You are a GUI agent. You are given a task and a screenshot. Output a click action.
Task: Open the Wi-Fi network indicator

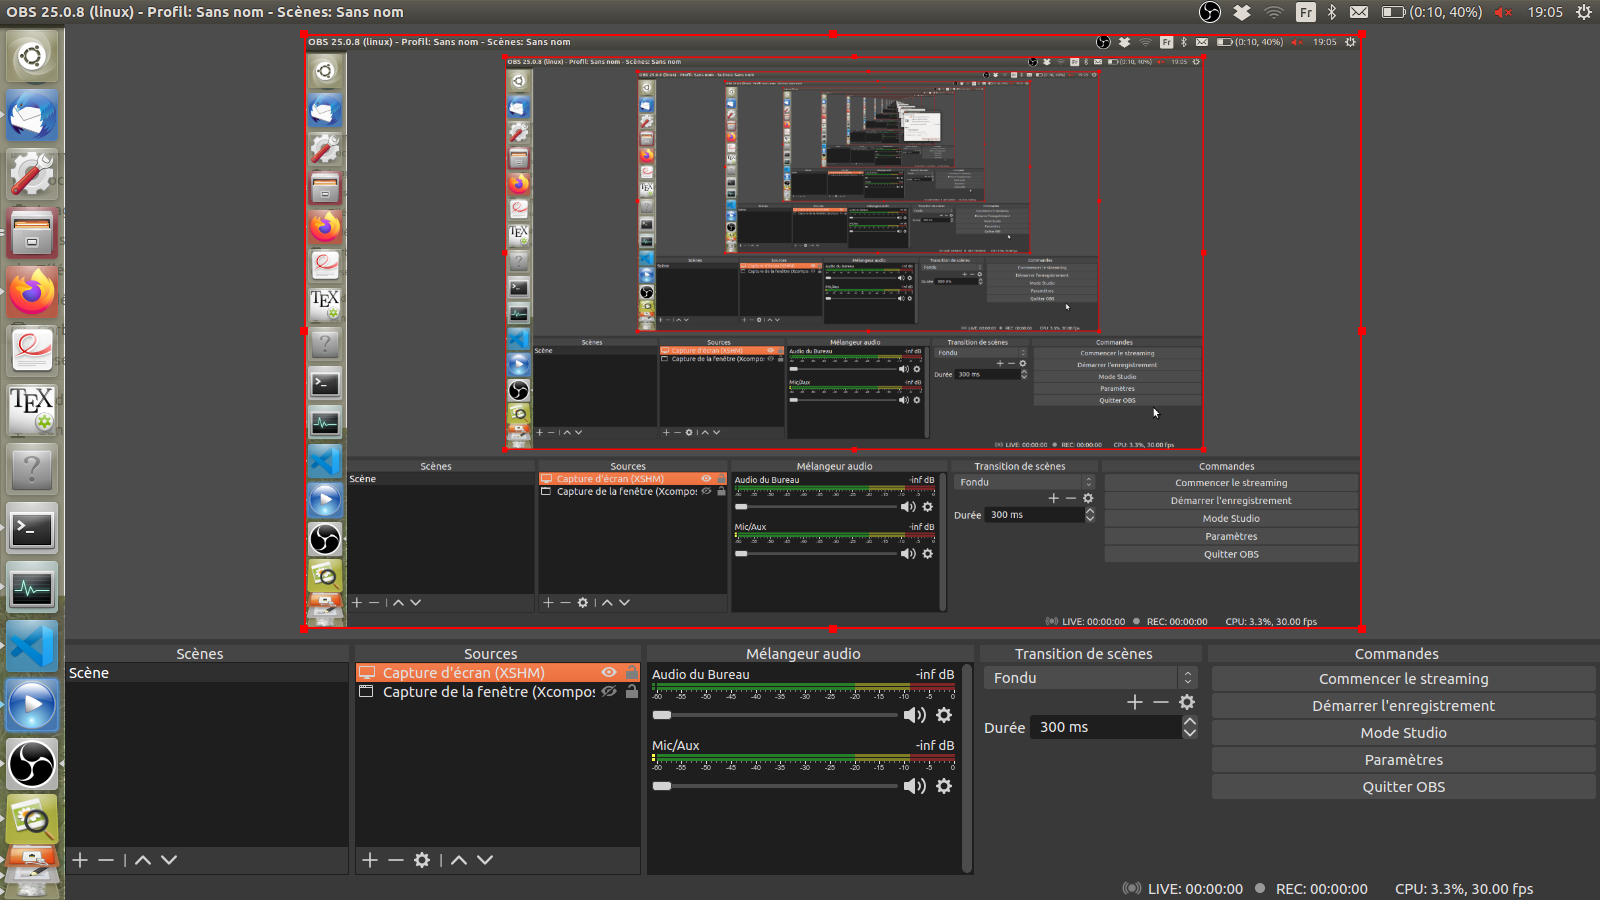tap(1274, 12)
